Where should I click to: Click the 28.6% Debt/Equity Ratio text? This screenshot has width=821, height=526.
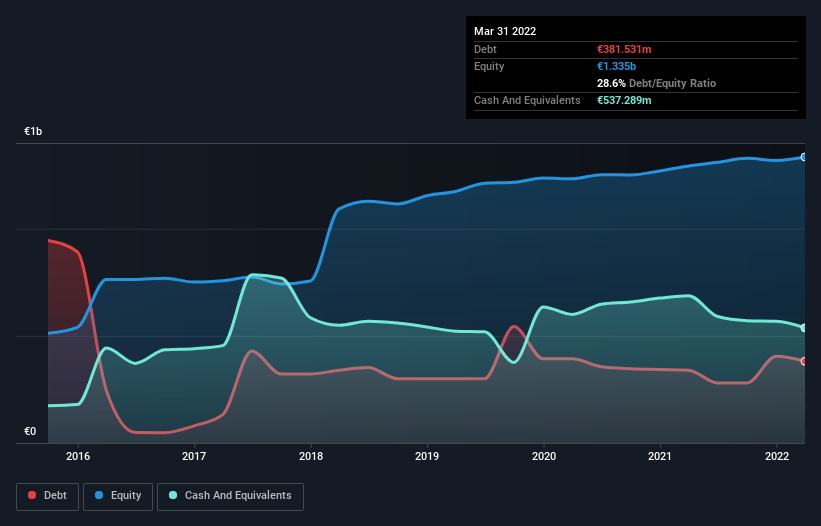[x=656, y=83]
